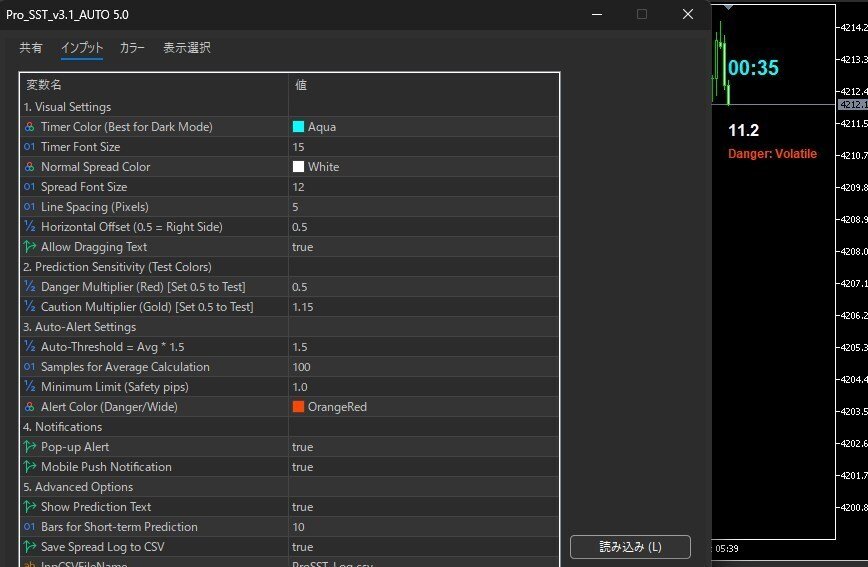Click the color icon beside Normal Spread Color

[x=29, y=167]
